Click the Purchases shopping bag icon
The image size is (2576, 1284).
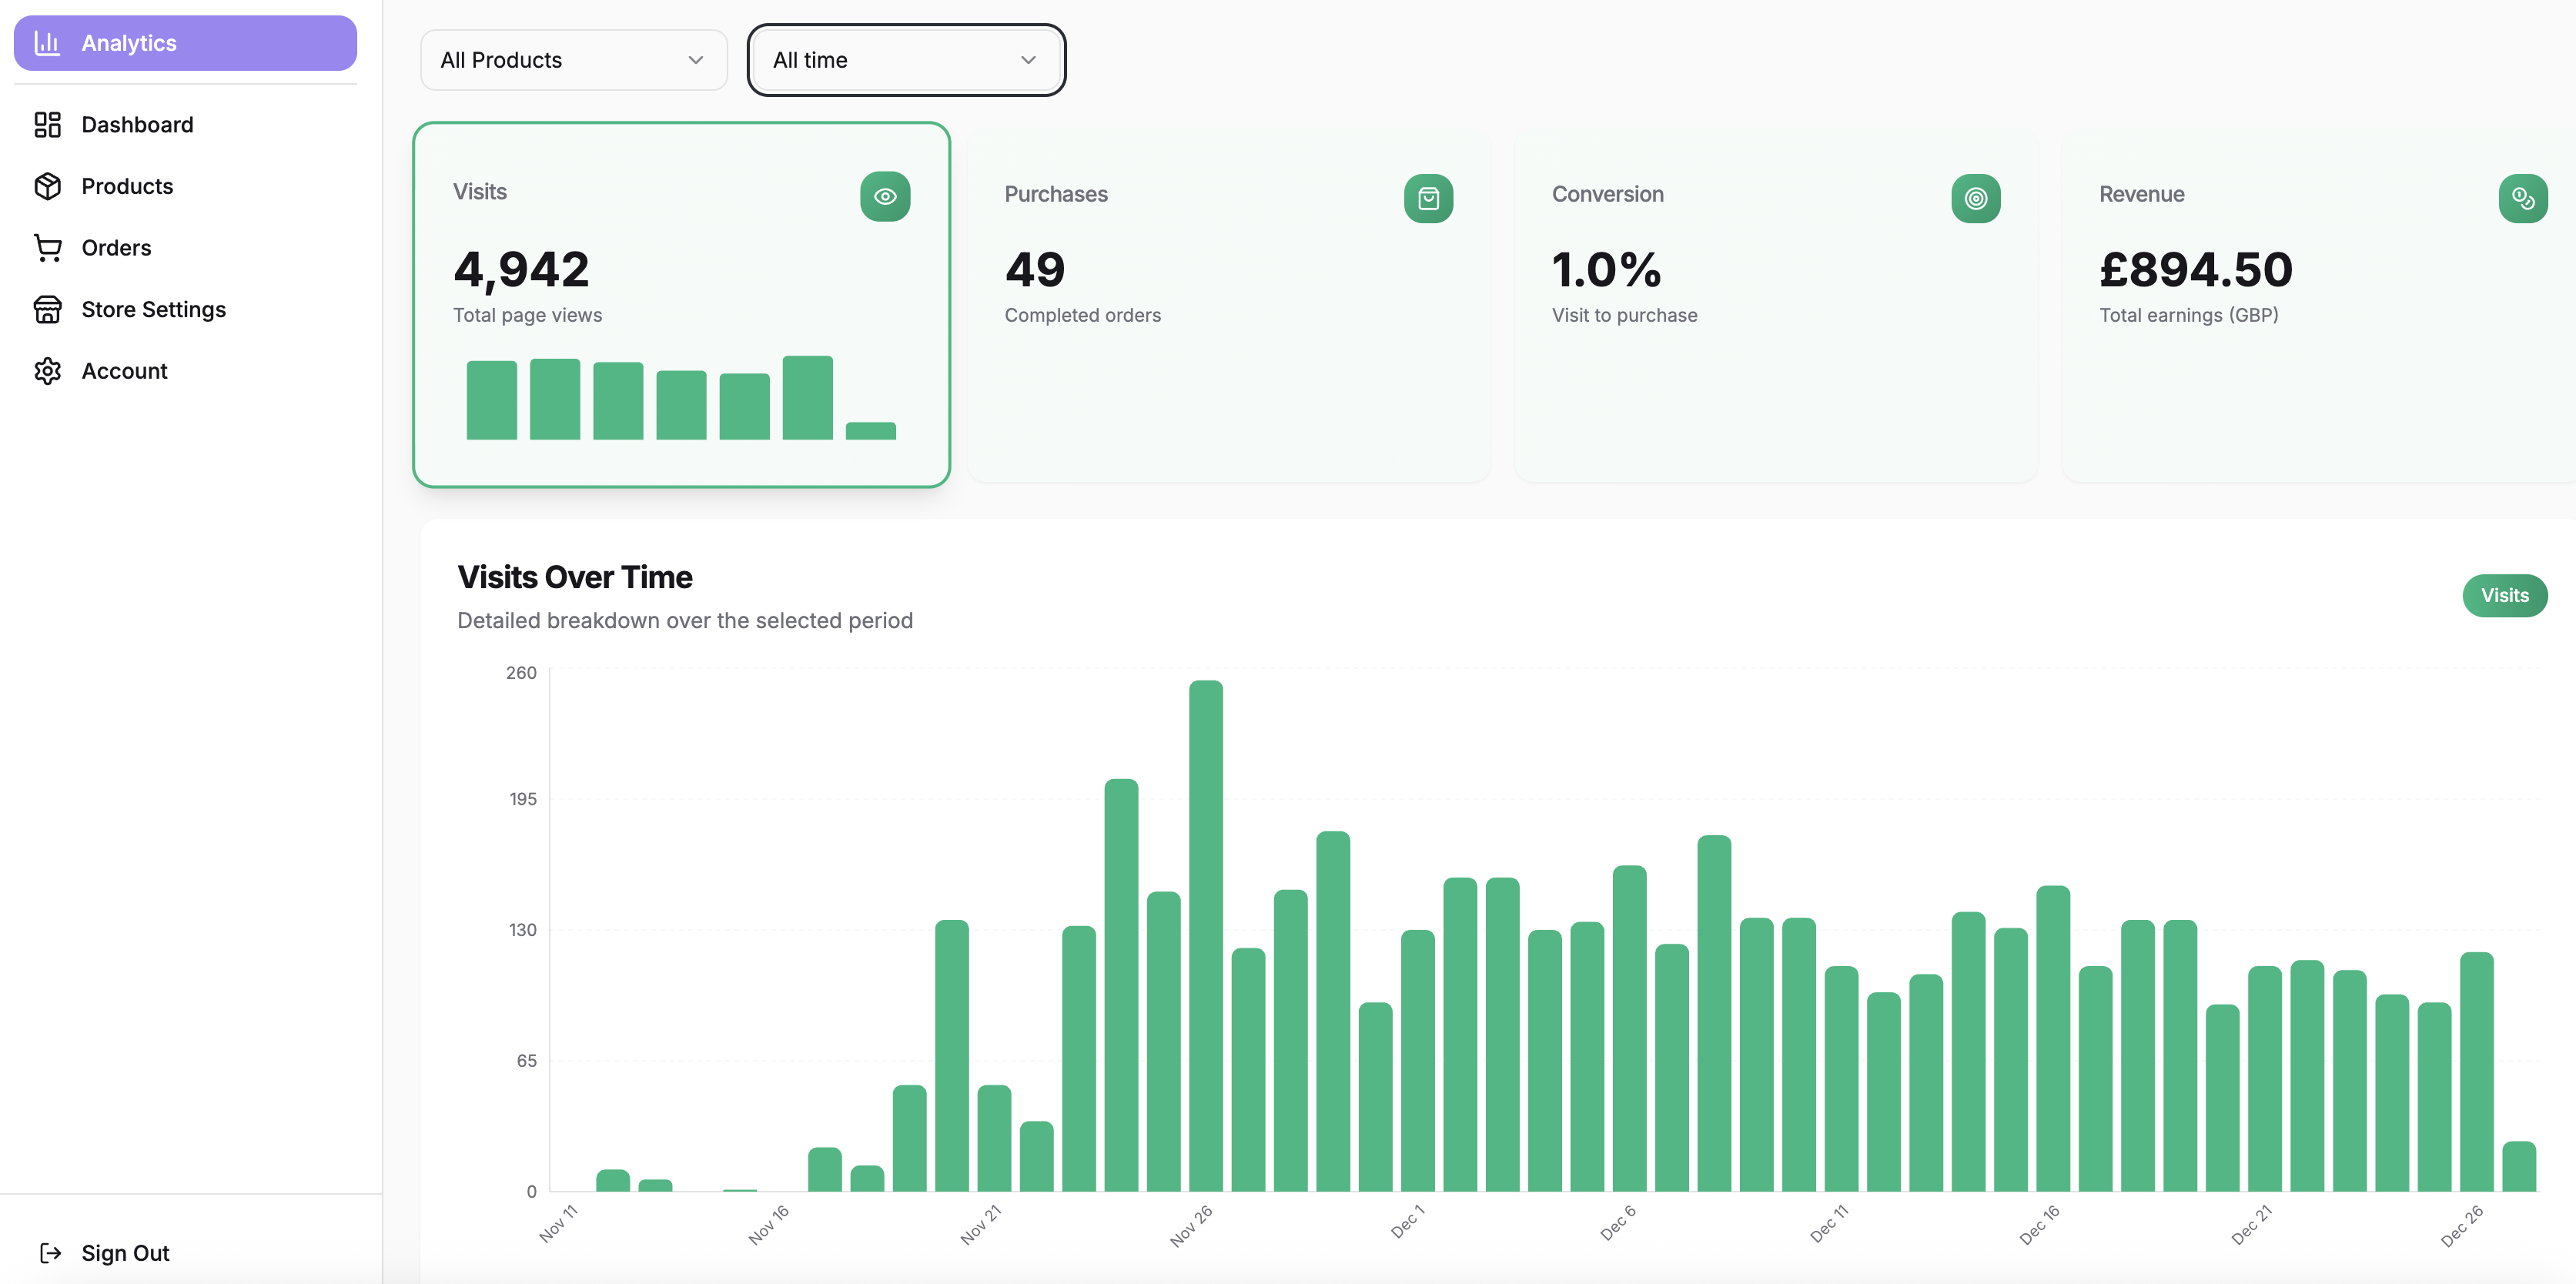click(1429, 198)
